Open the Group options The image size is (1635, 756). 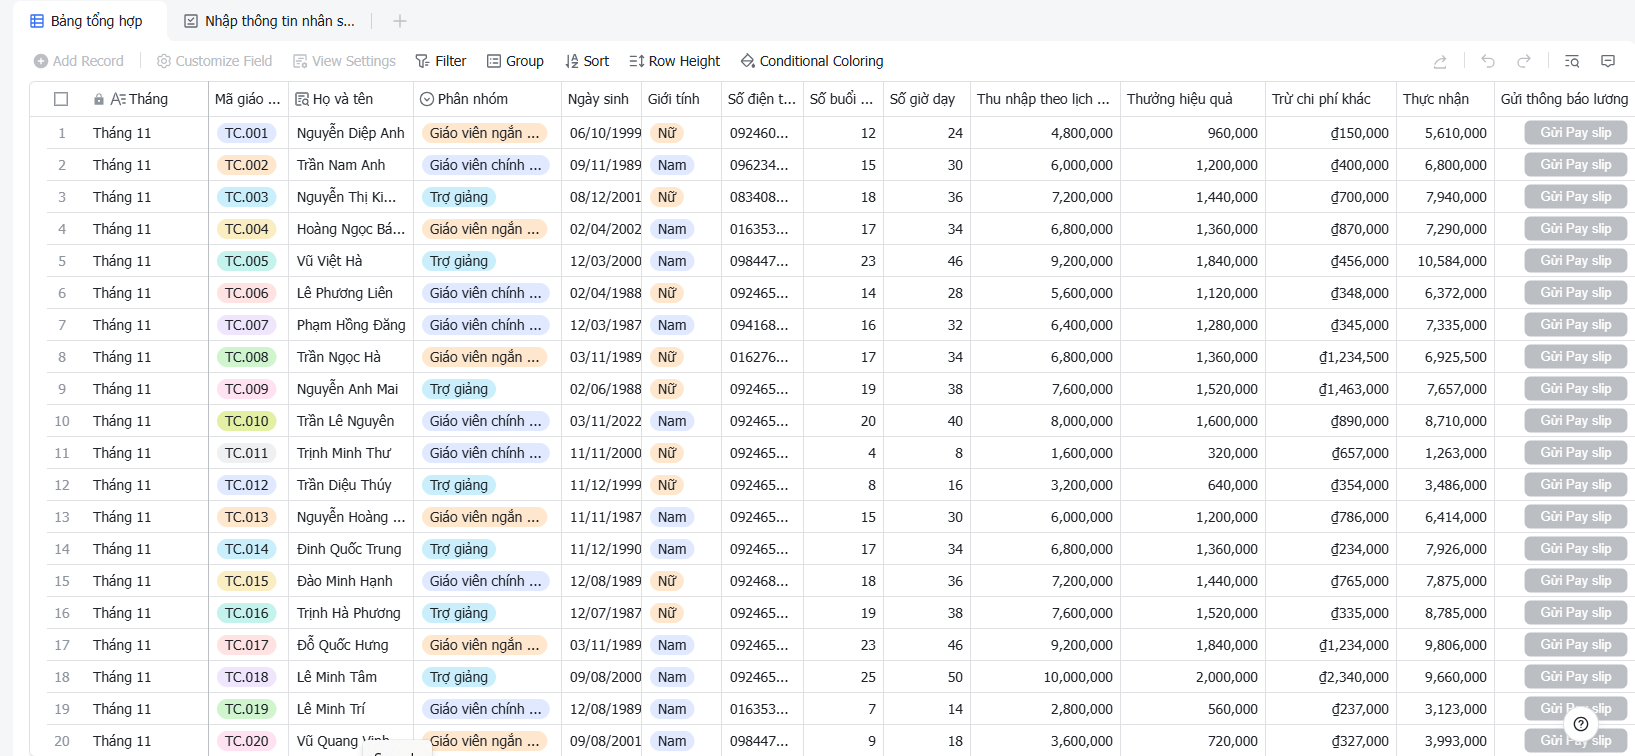pos(515,61)
